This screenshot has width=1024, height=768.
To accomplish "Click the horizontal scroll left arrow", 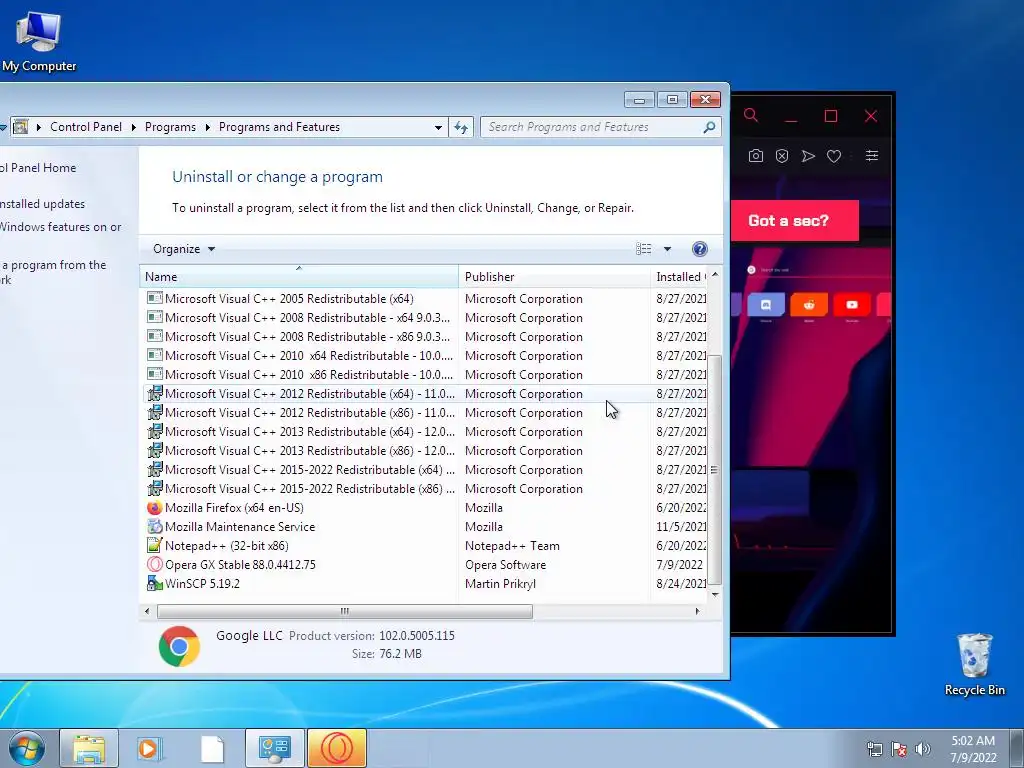I will pos(147,611).
